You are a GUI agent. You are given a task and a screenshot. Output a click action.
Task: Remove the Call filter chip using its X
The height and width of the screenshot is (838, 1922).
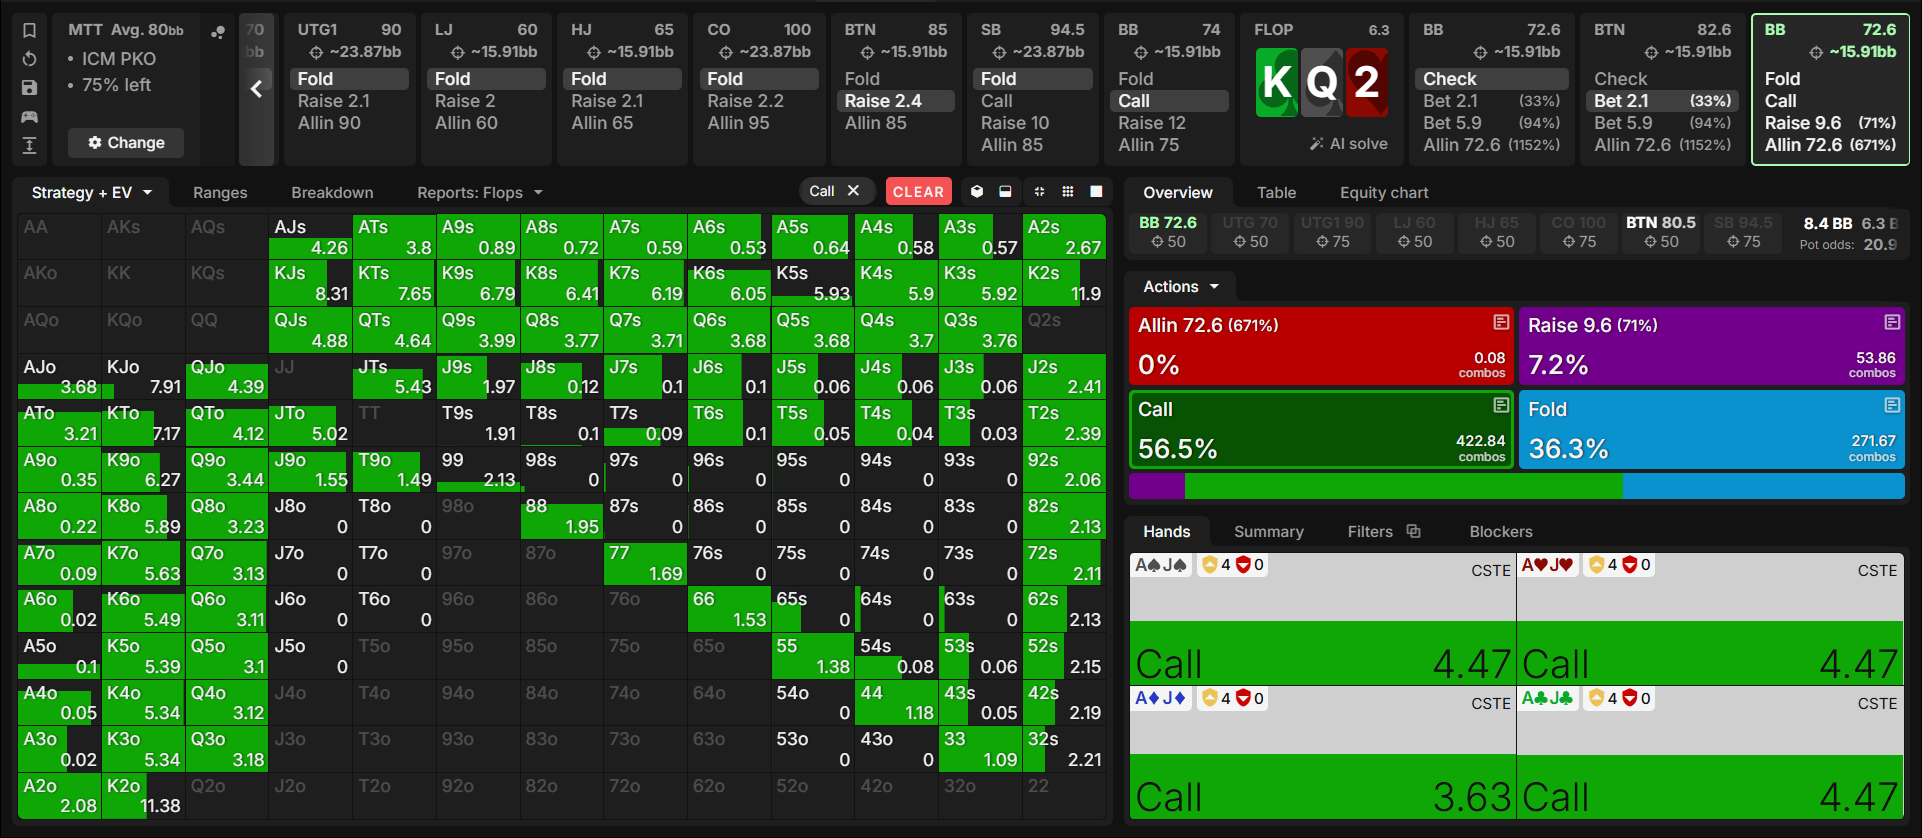click(x=853, y=191)
